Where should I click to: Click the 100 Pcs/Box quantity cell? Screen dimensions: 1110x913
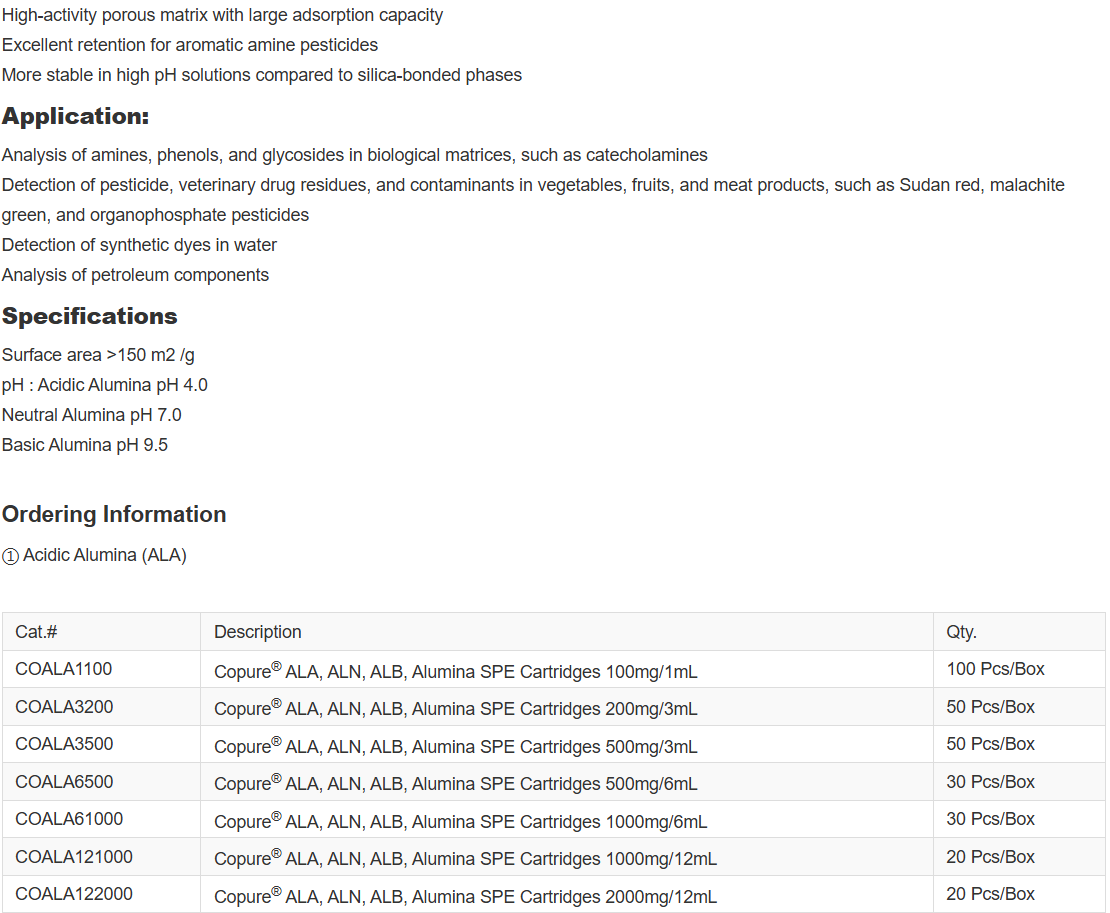(x=995, y=669)
